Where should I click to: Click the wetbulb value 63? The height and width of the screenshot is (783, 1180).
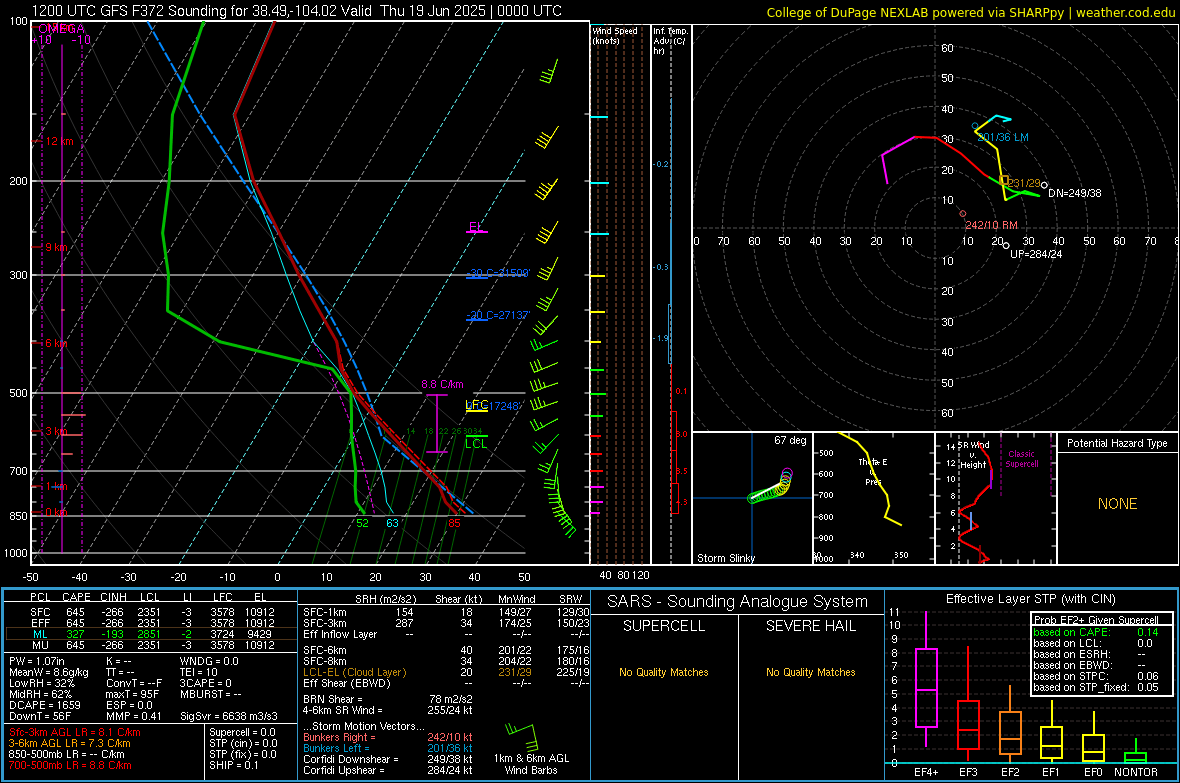392,523
